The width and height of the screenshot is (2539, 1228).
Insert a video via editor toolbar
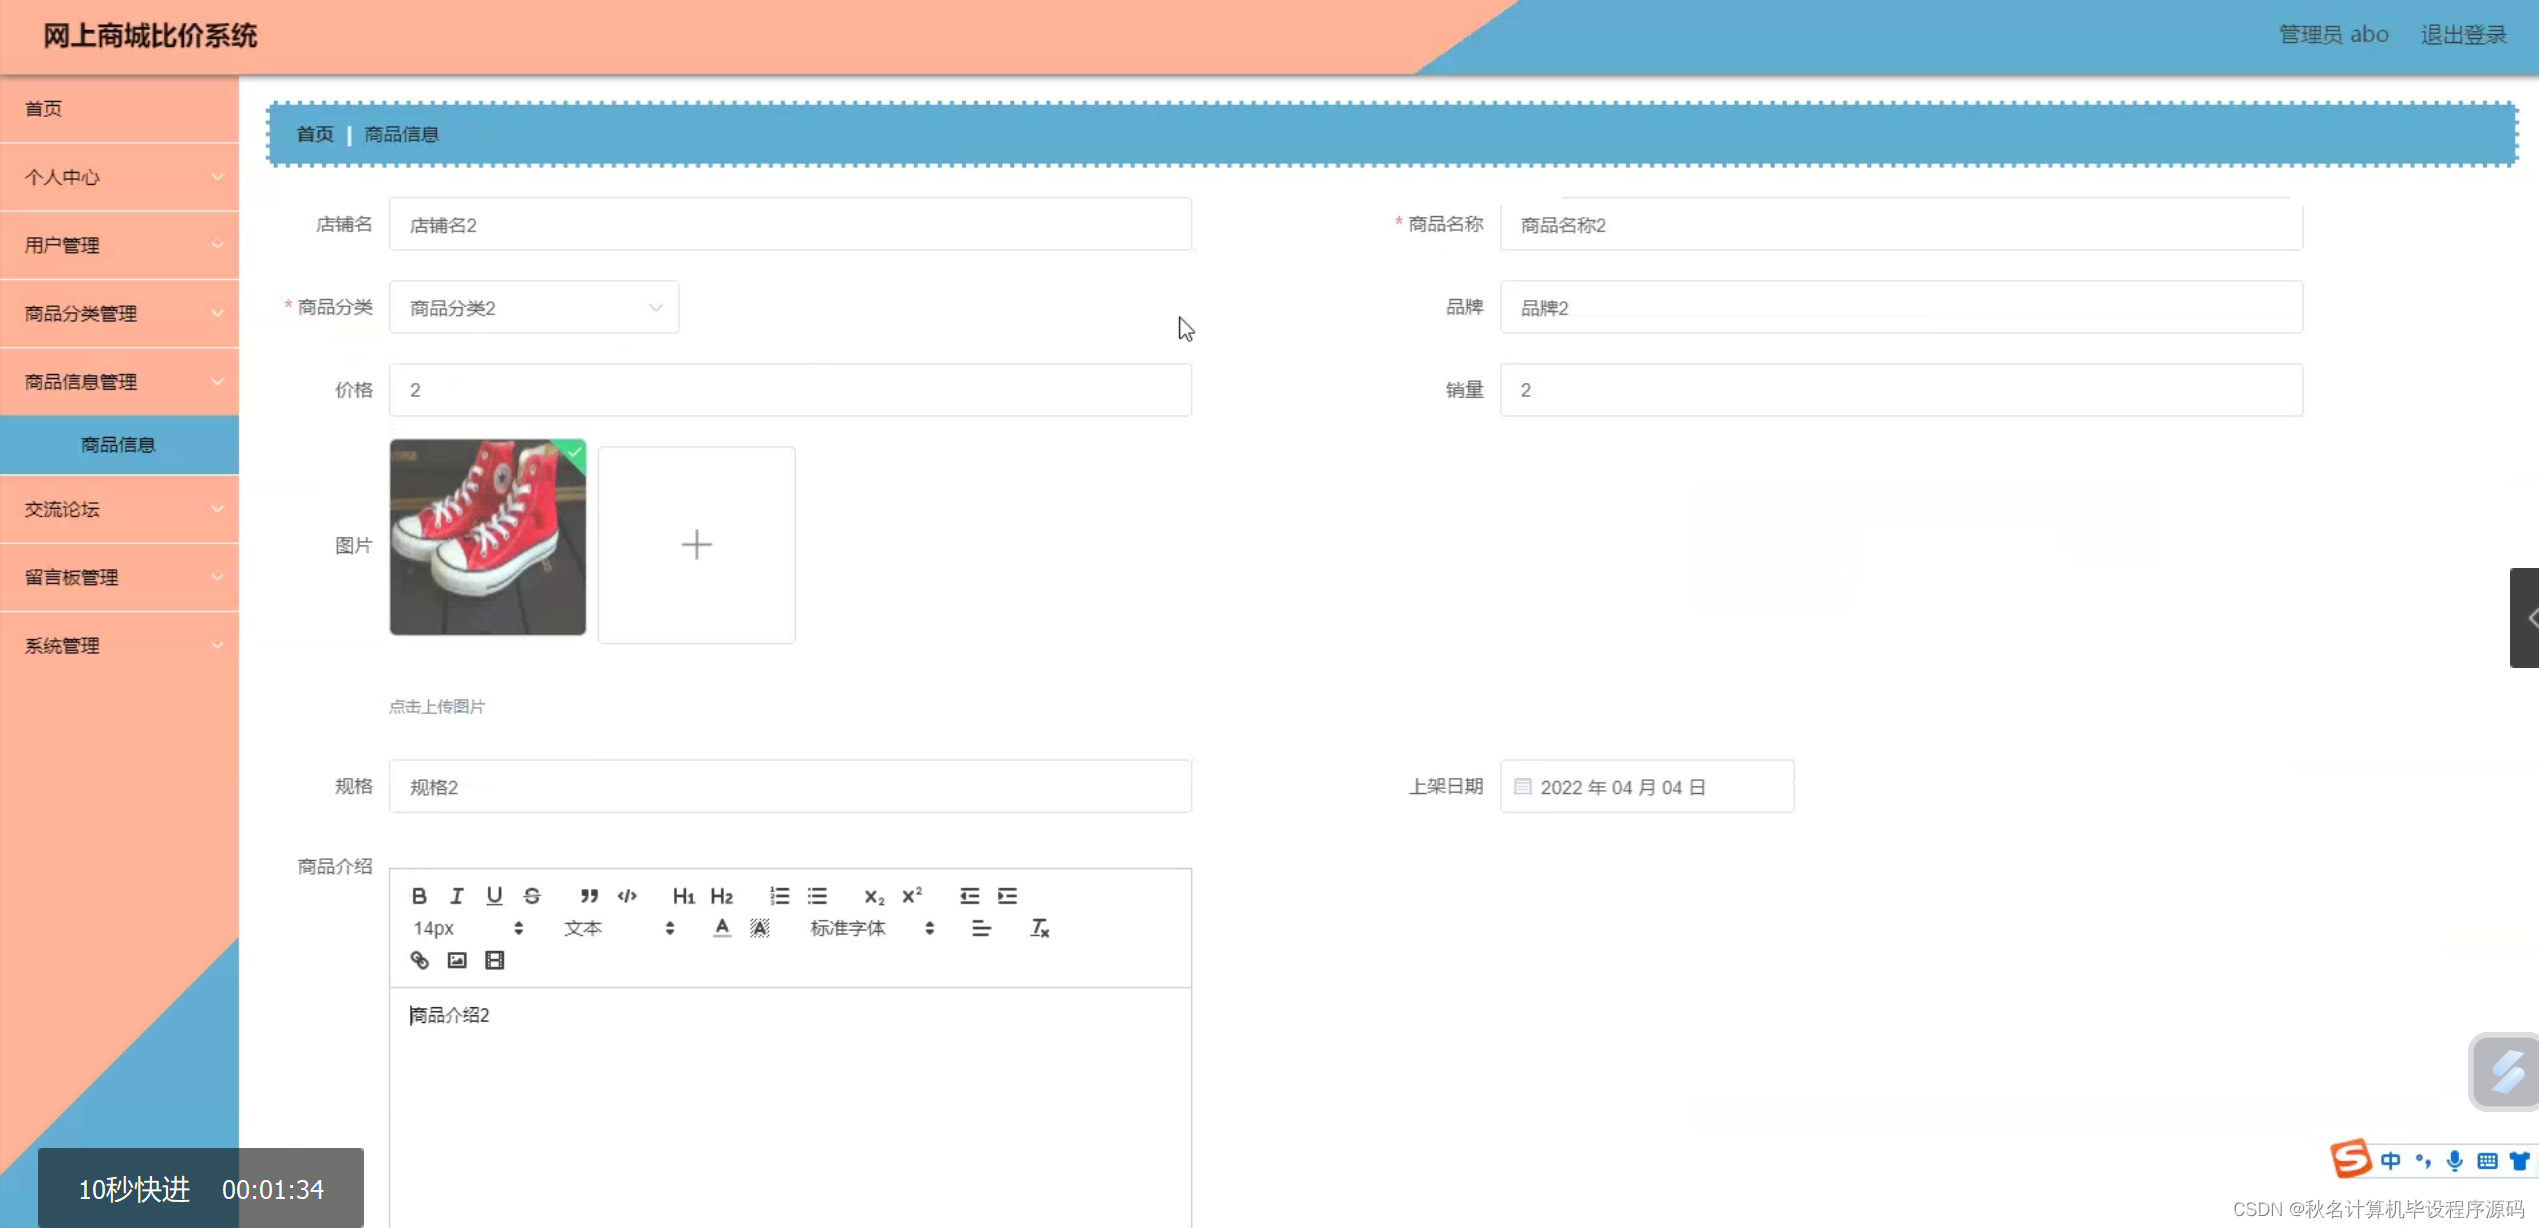click(x=494, y=960)
